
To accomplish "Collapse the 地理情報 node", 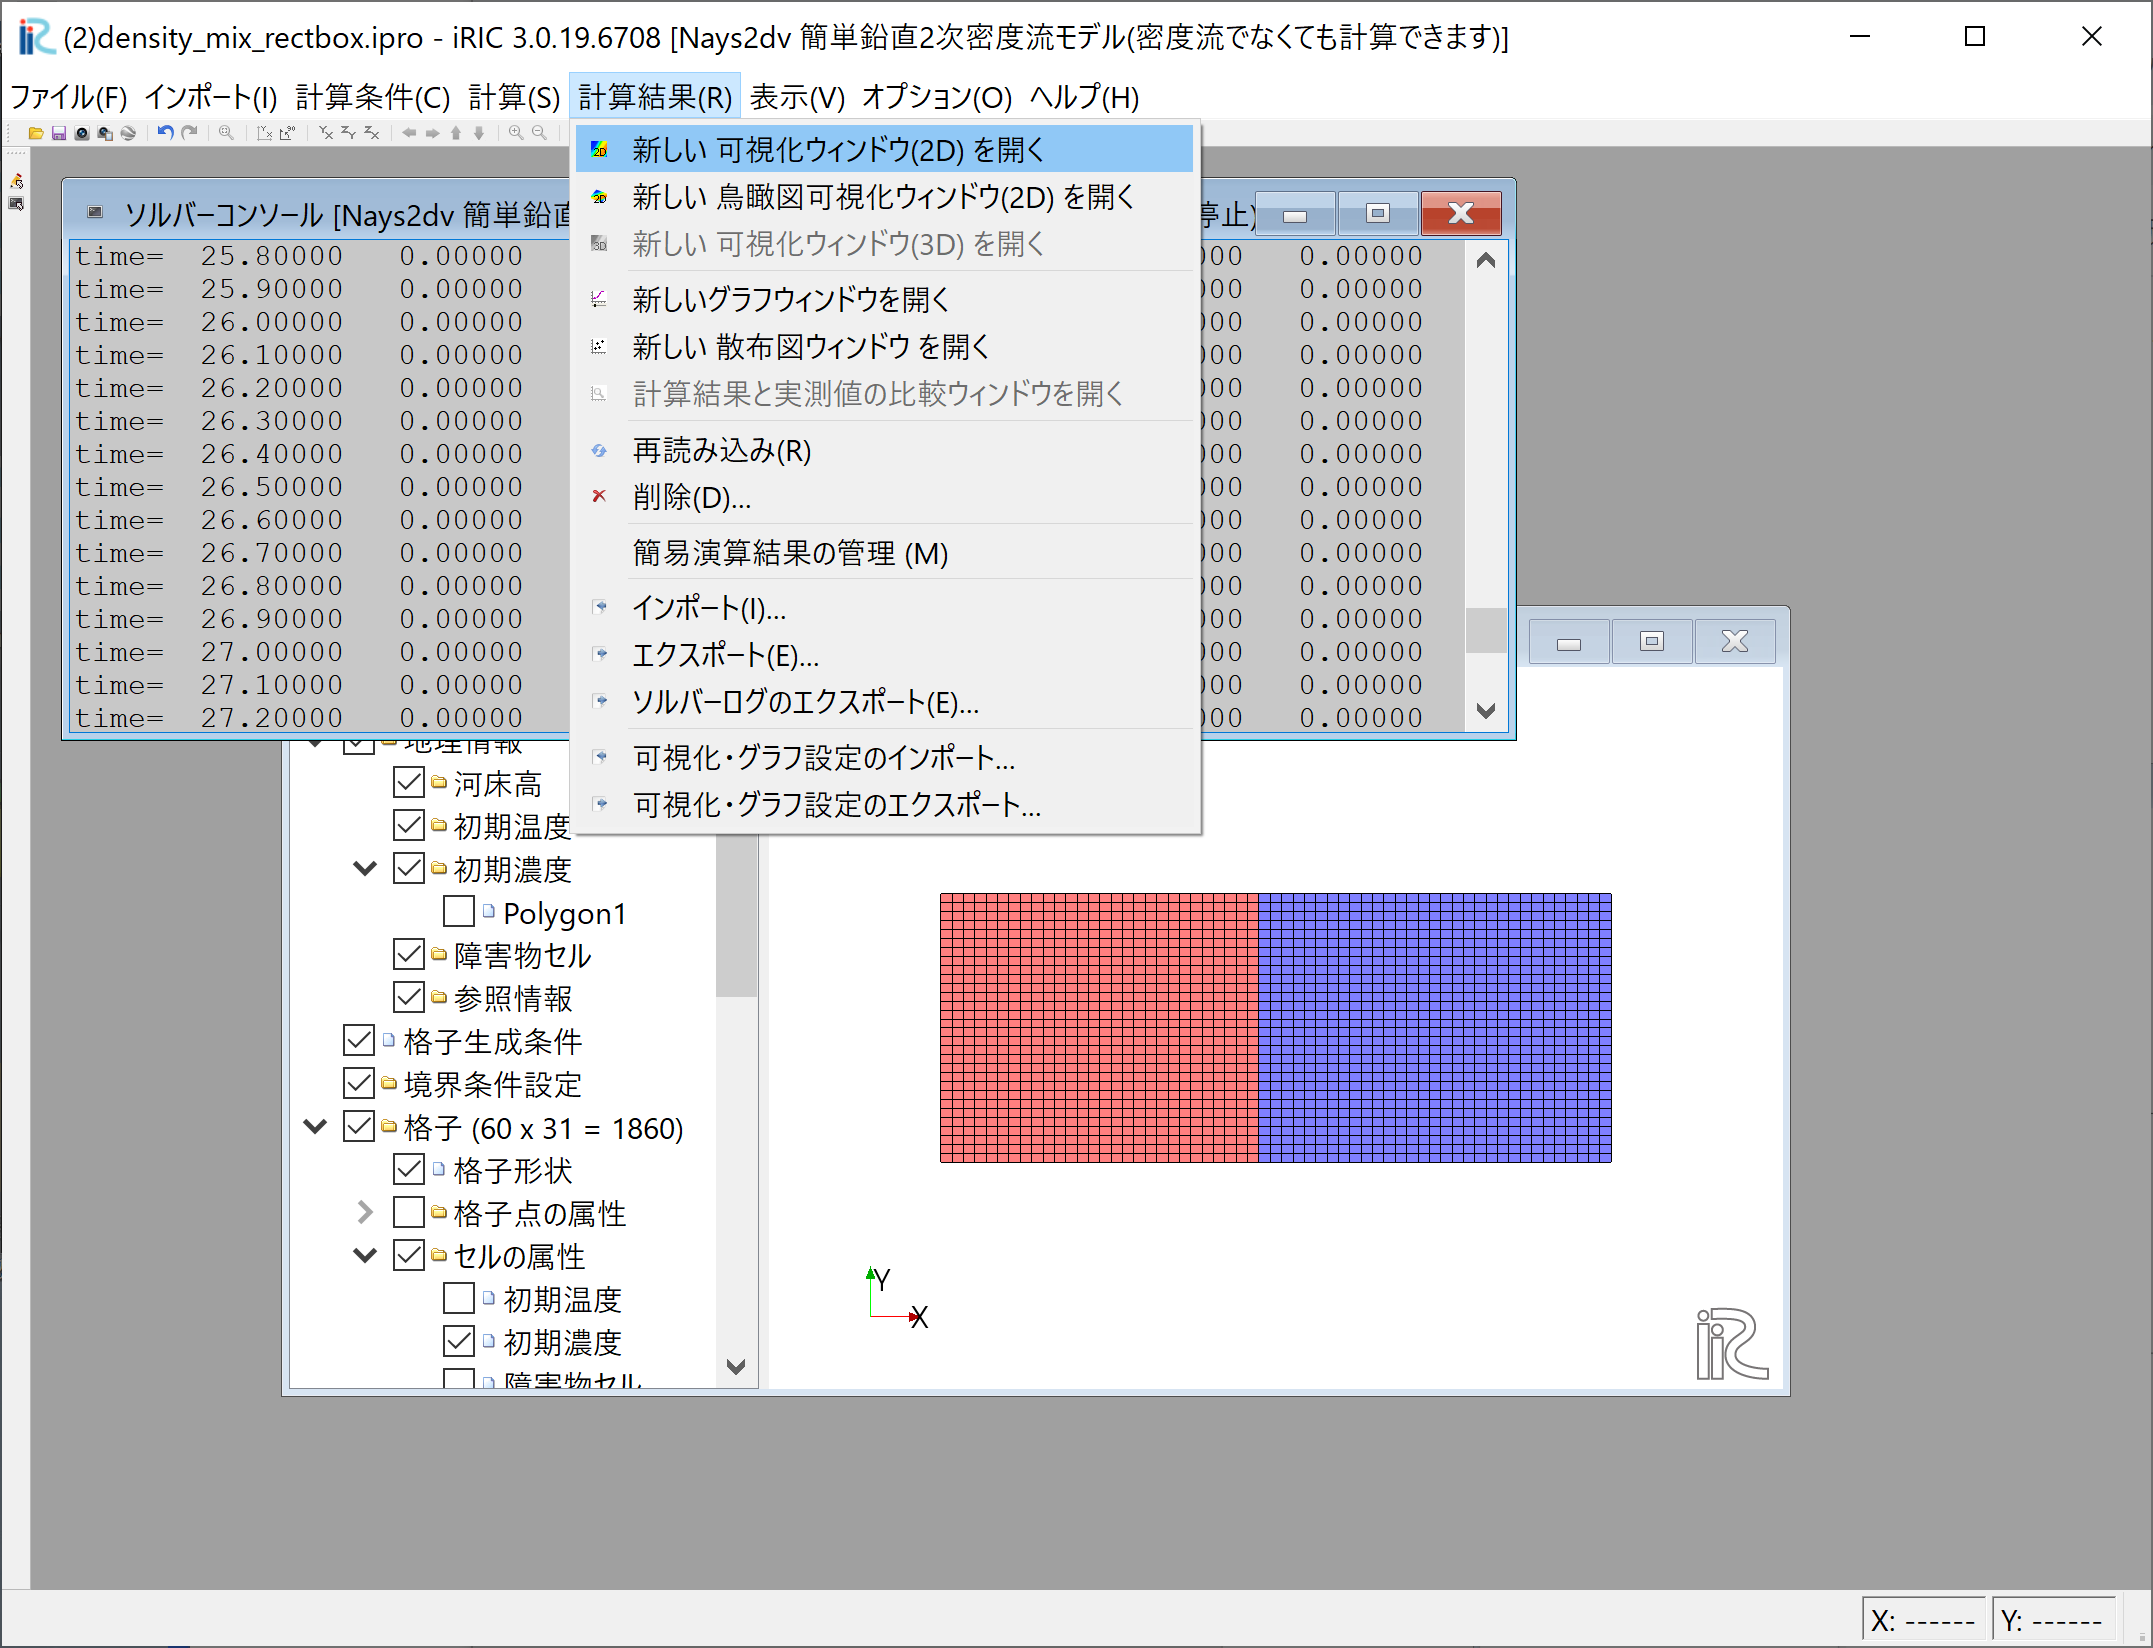I will (315, 744).
